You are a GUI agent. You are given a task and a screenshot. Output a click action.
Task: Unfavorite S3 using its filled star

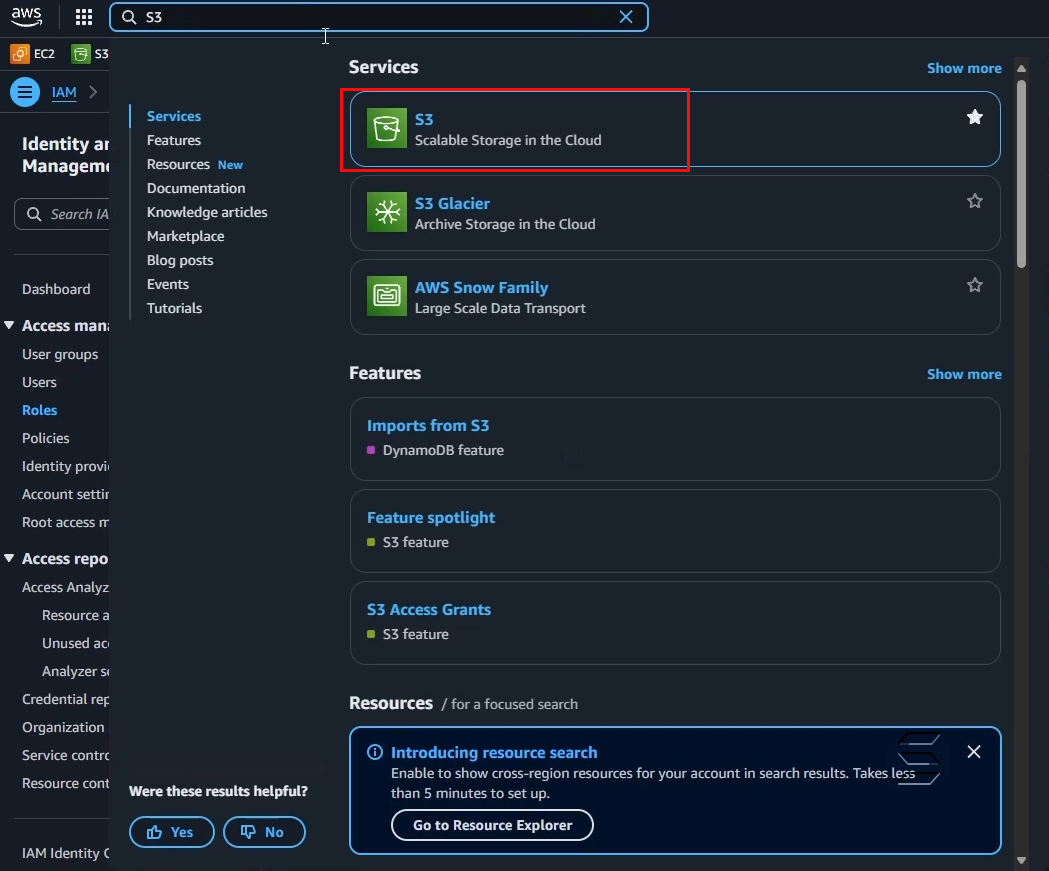point(975,117)
